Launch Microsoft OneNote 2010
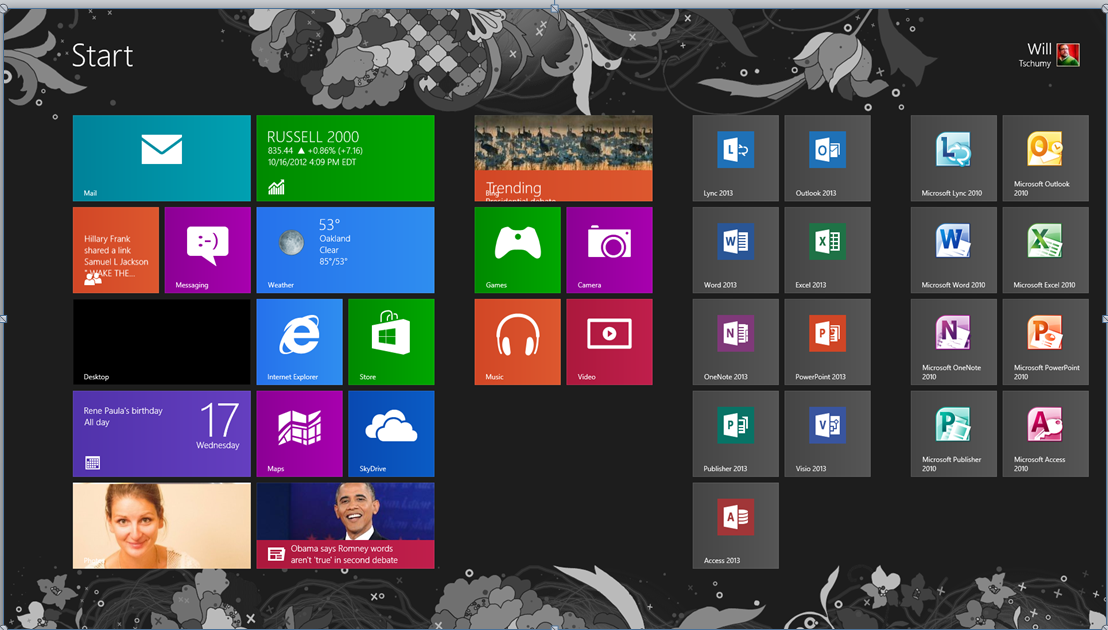1108x630 pixels. point(953,341)
